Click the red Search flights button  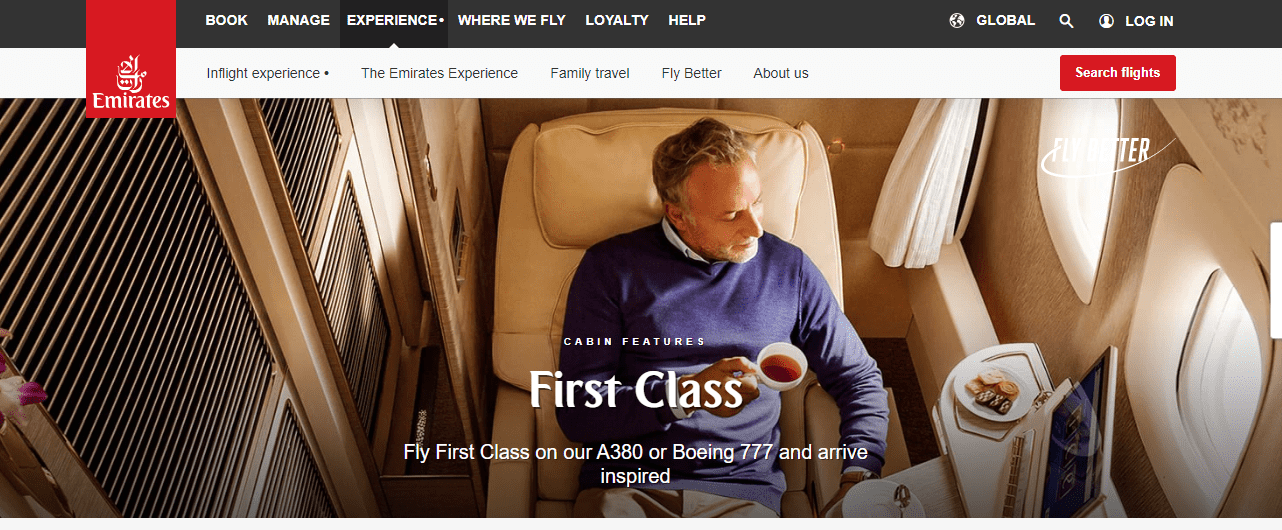click(x=1117, y=73)
